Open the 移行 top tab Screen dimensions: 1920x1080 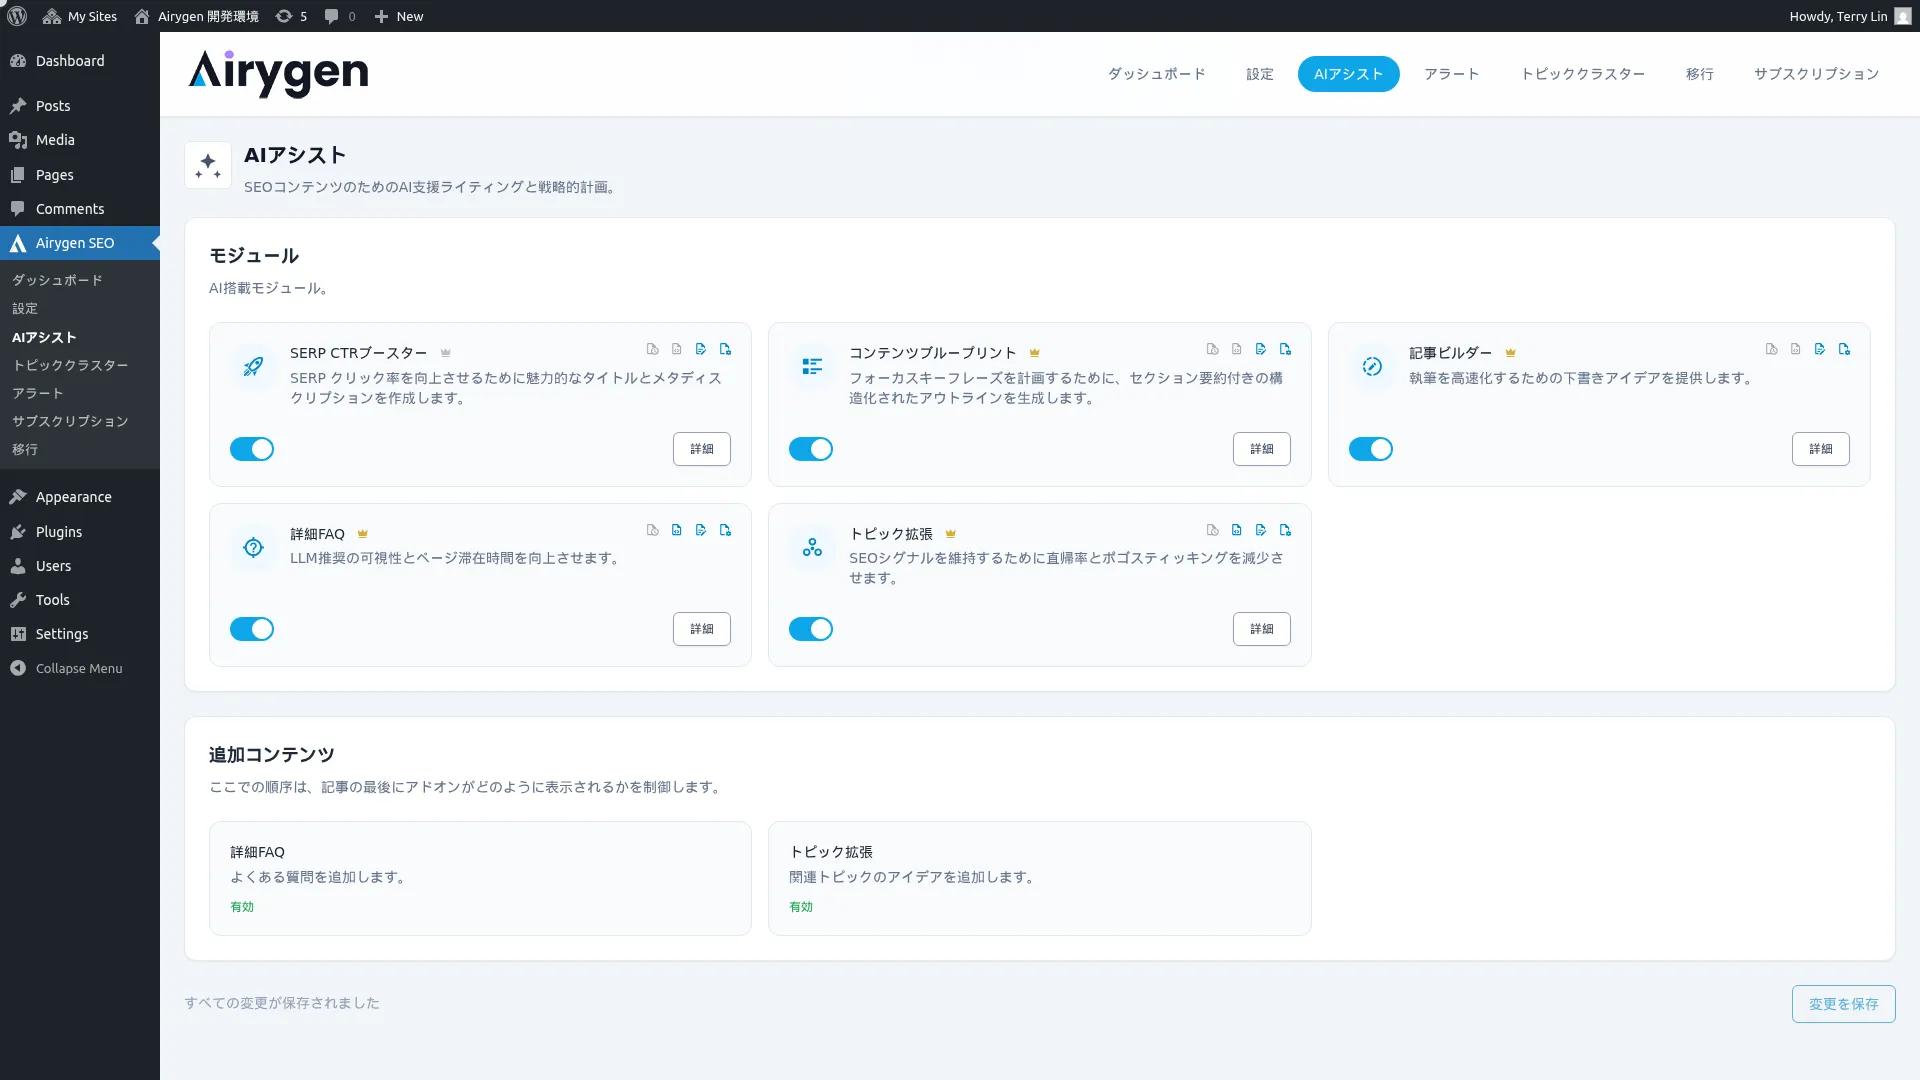click(1700, 74)
